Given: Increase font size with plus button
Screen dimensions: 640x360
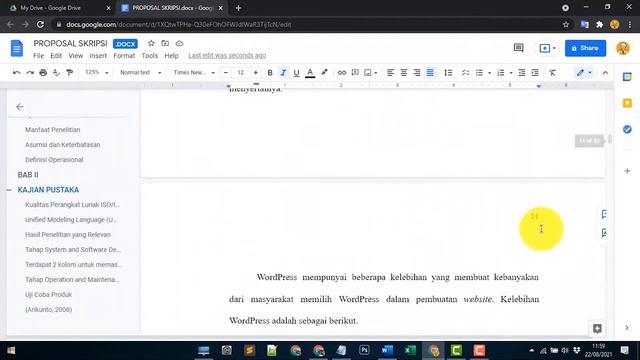Looking at the screenshot, I should [256, 73].
